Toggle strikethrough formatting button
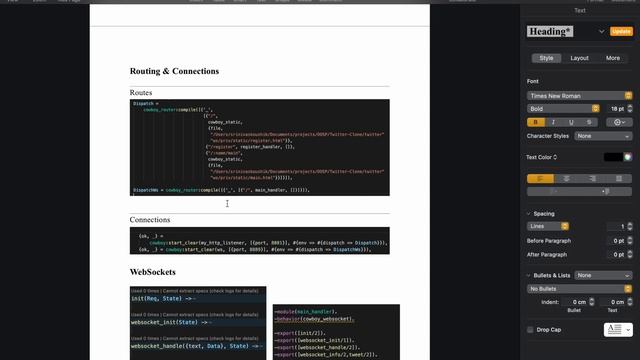The width and height of the screenshot is (640, 360). [589, 122]
